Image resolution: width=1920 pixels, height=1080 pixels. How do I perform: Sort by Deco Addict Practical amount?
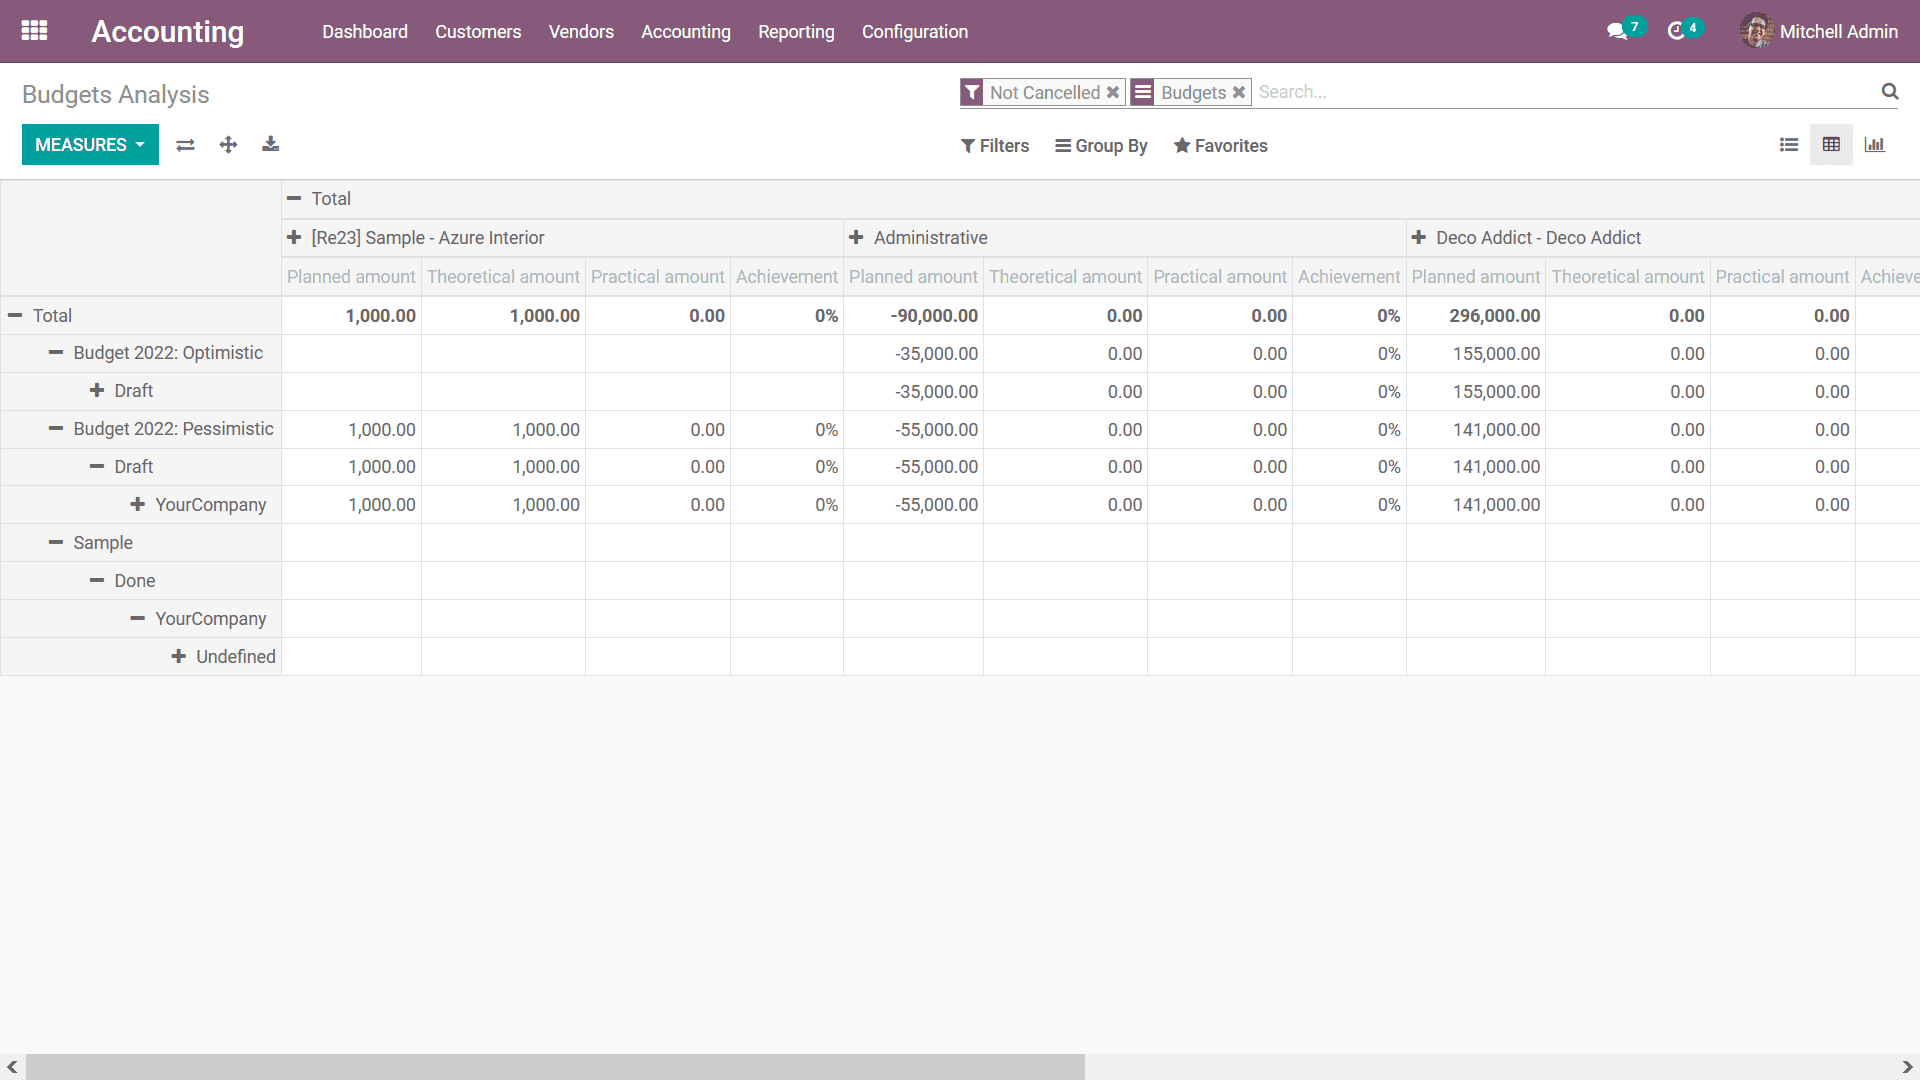(x=1782, y=277)
